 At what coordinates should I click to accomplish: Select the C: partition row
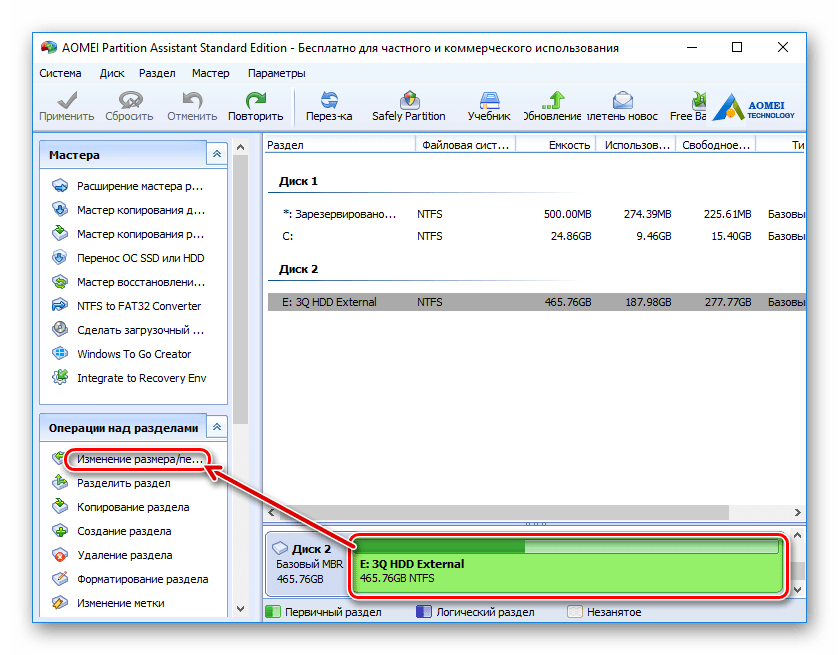click(x=536, y=236)
